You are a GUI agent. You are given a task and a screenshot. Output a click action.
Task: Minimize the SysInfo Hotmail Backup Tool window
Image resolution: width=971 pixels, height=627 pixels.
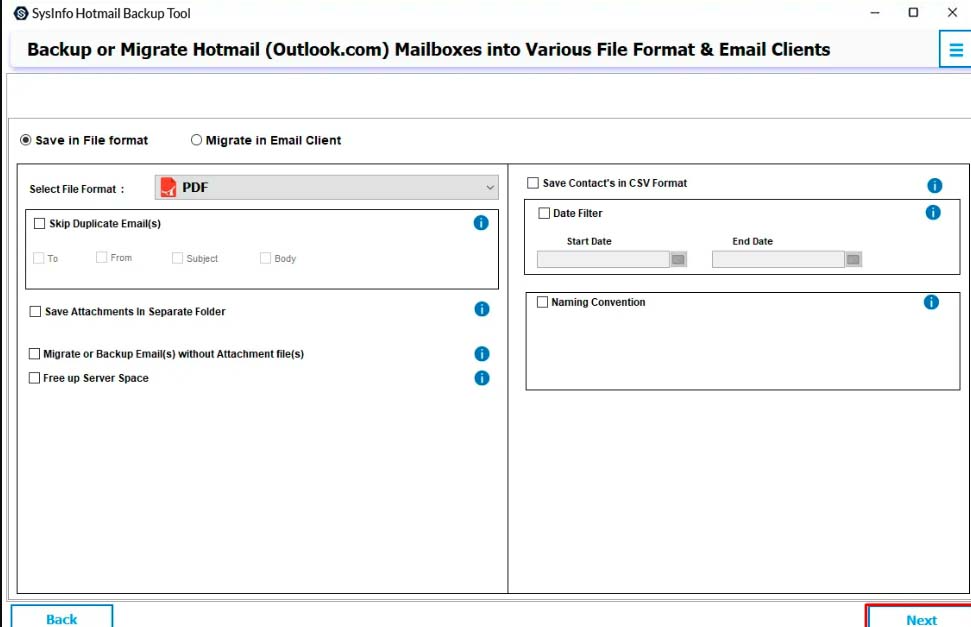[x=875, y=13]
